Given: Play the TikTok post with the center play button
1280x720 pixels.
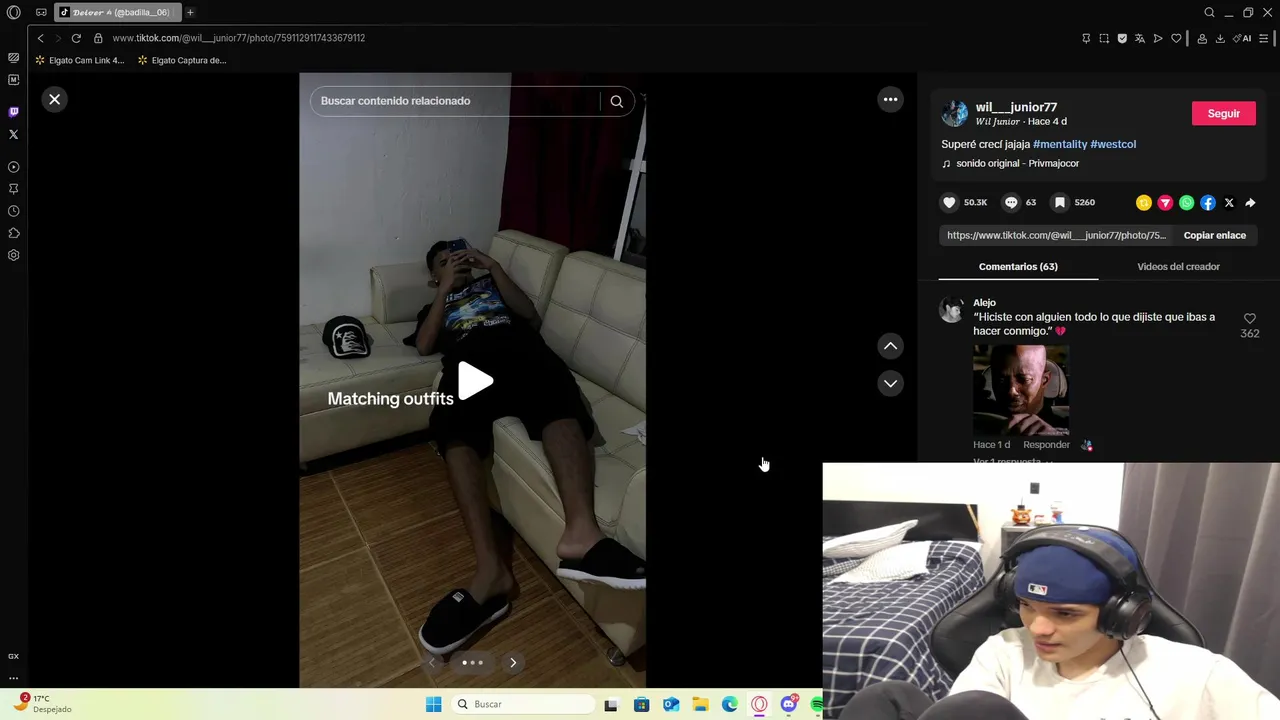Looking at the screenshot, I should point(475,380).
